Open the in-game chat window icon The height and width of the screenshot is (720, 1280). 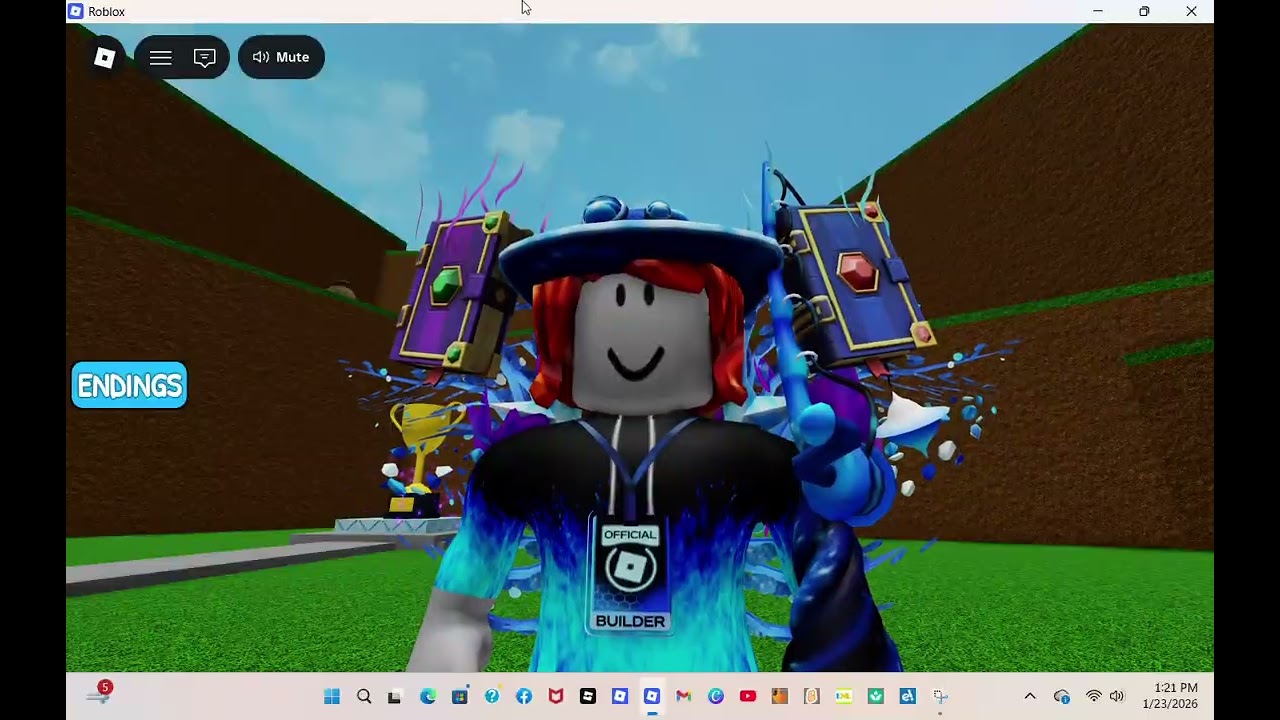click(x=205, y=57)
